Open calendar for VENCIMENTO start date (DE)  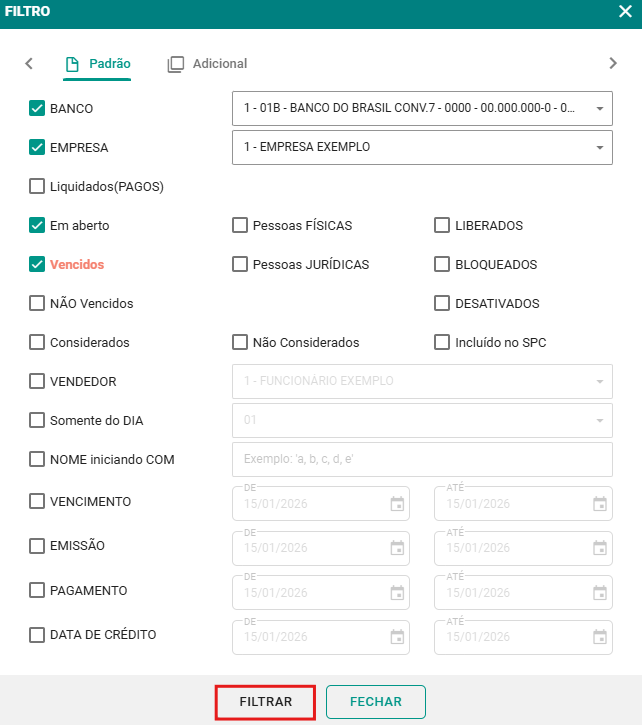click(x=397, y=504)
